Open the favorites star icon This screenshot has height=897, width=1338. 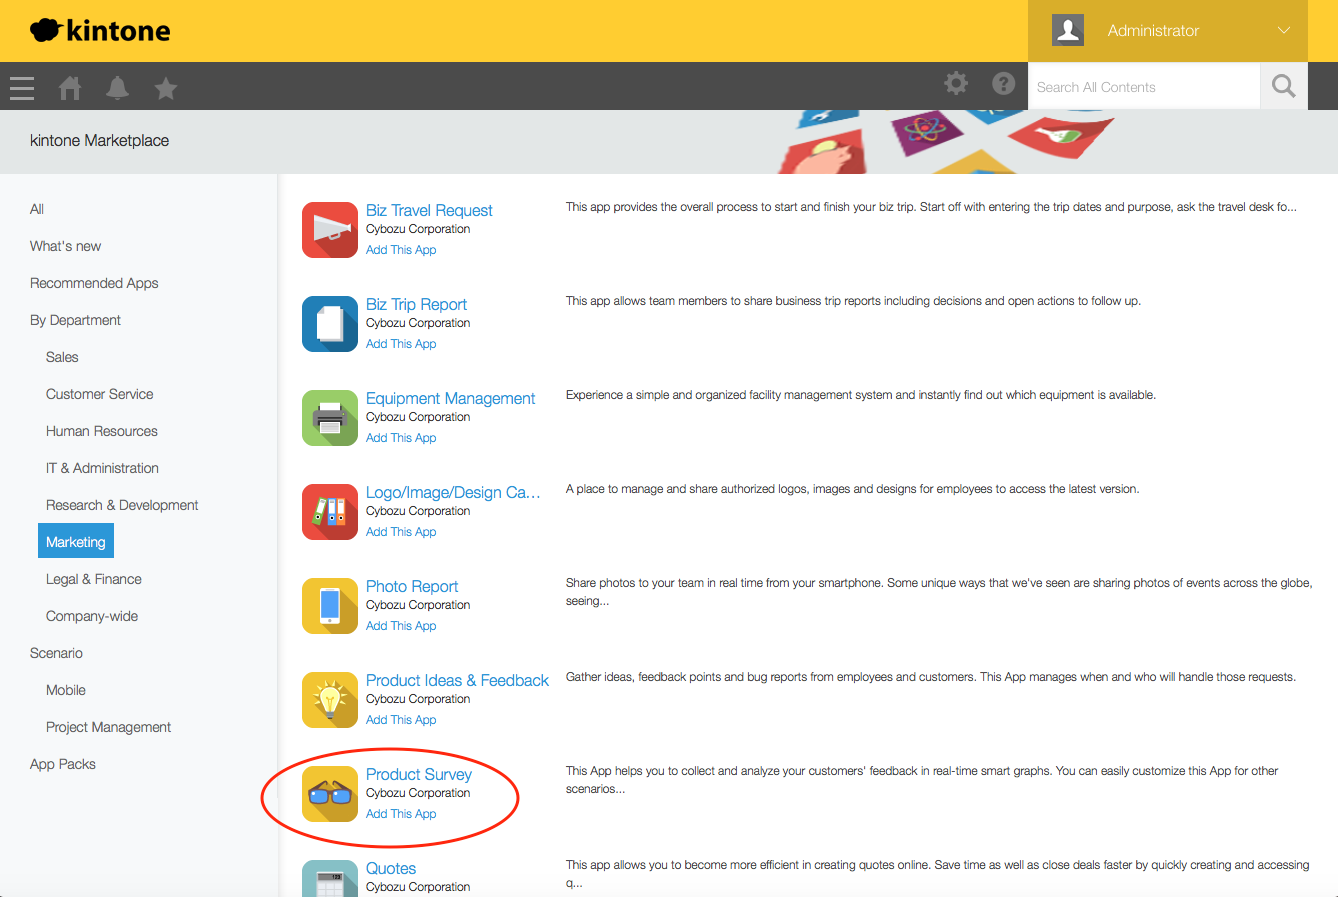click(166, 88)
